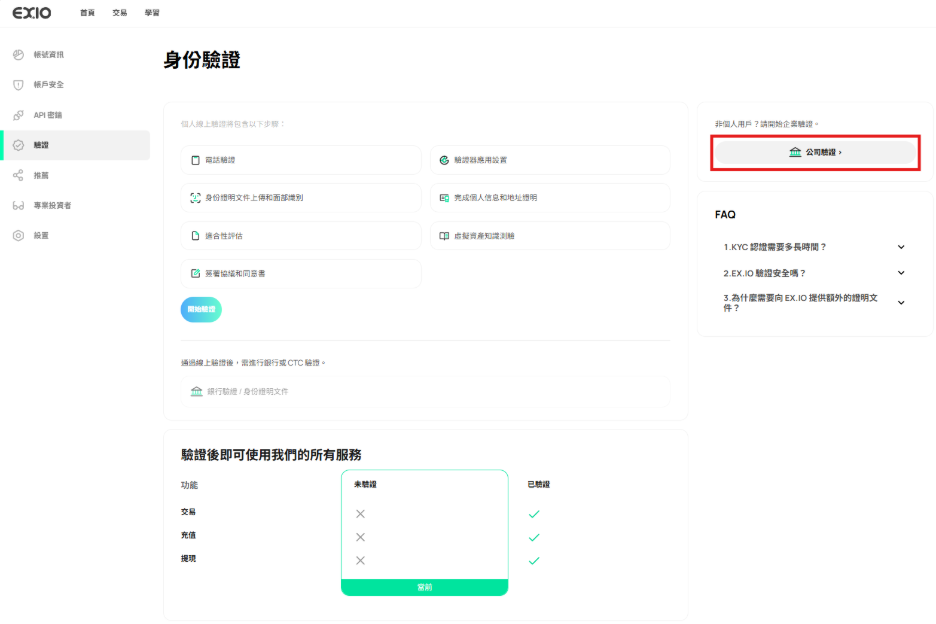Open 設置 settings icon in sidebar
The height and width of the screenshot is (624, 936).
click(x=18, y=236)
